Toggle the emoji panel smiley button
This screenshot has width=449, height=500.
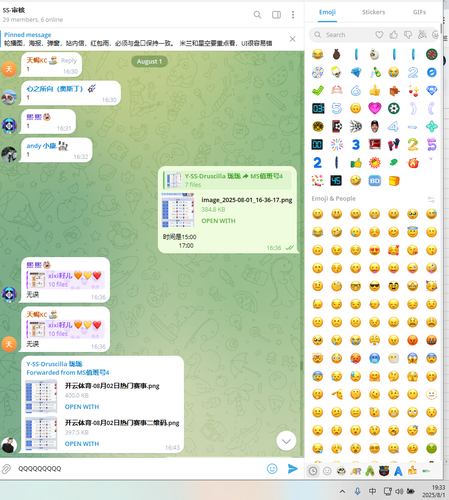click(x=272, y=469)
